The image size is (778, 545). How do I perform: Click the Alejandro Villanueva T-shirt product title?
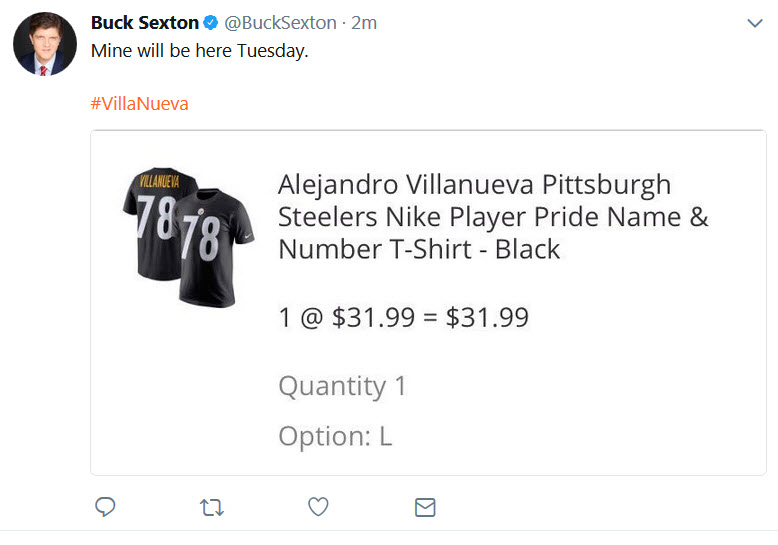[x=493, y=216]
